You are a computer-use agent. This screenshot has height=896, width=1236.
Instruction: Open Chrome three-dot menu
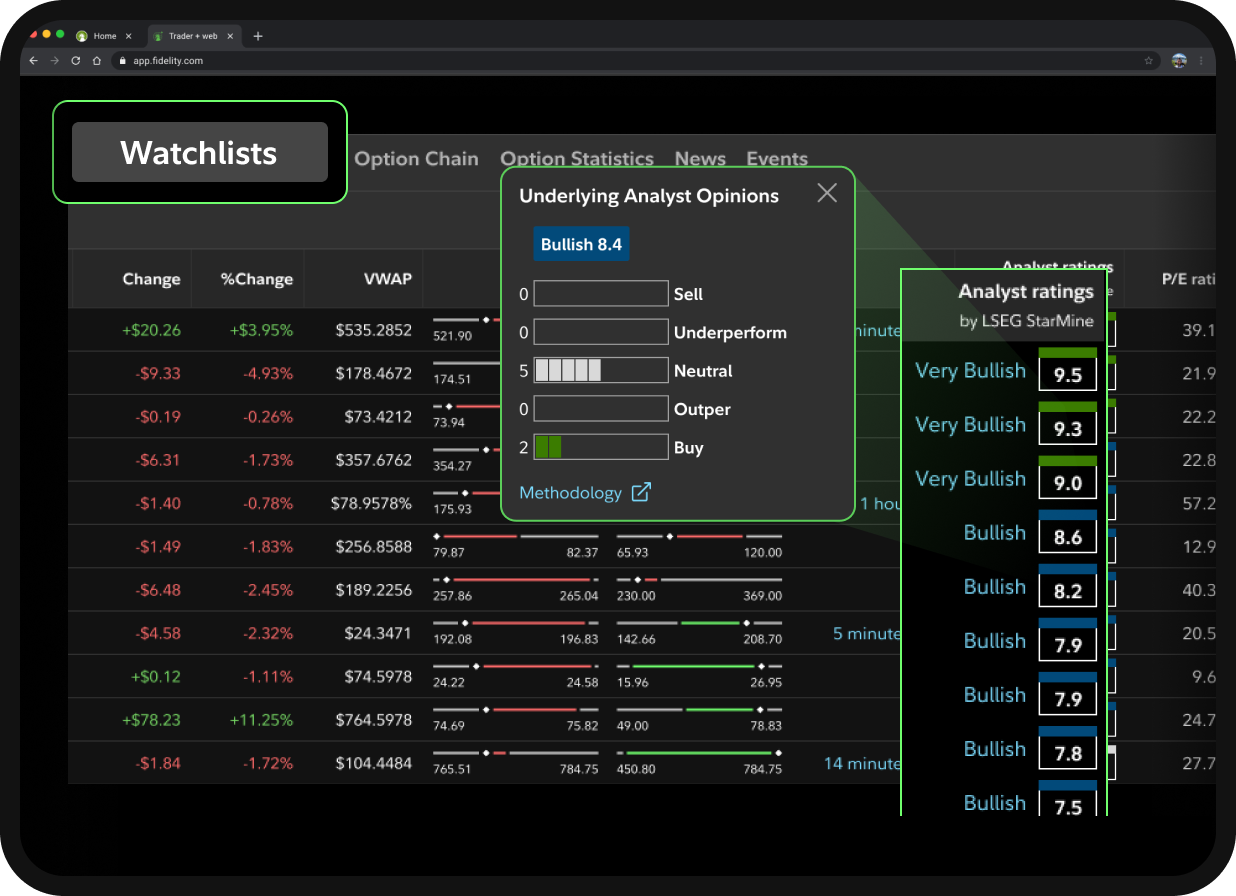click(x=1201, y=61)
